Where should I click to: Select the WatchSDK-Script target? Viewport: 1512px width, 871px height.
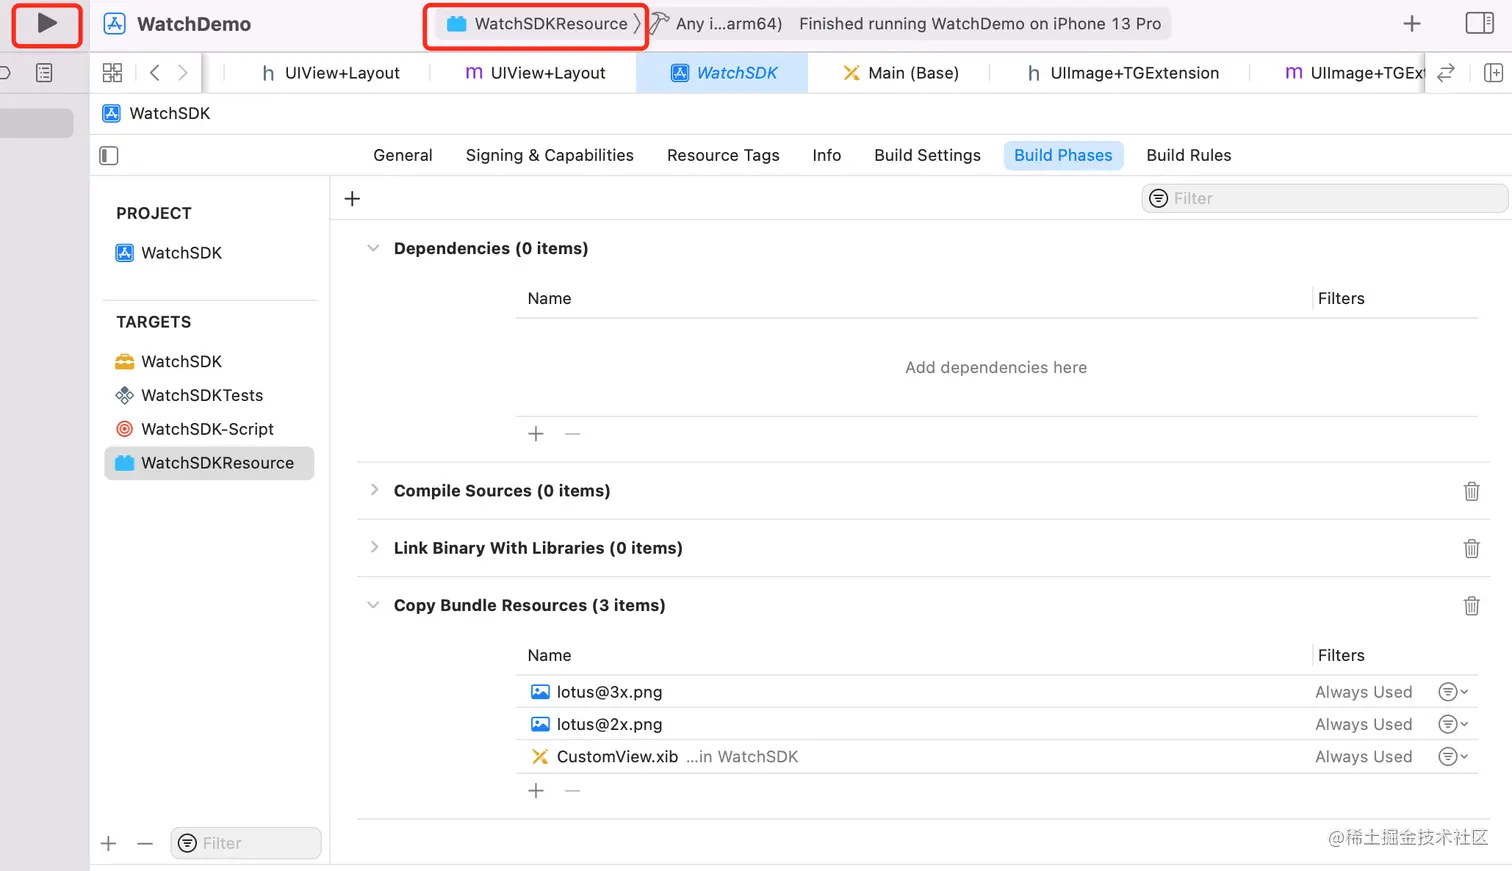195,429
